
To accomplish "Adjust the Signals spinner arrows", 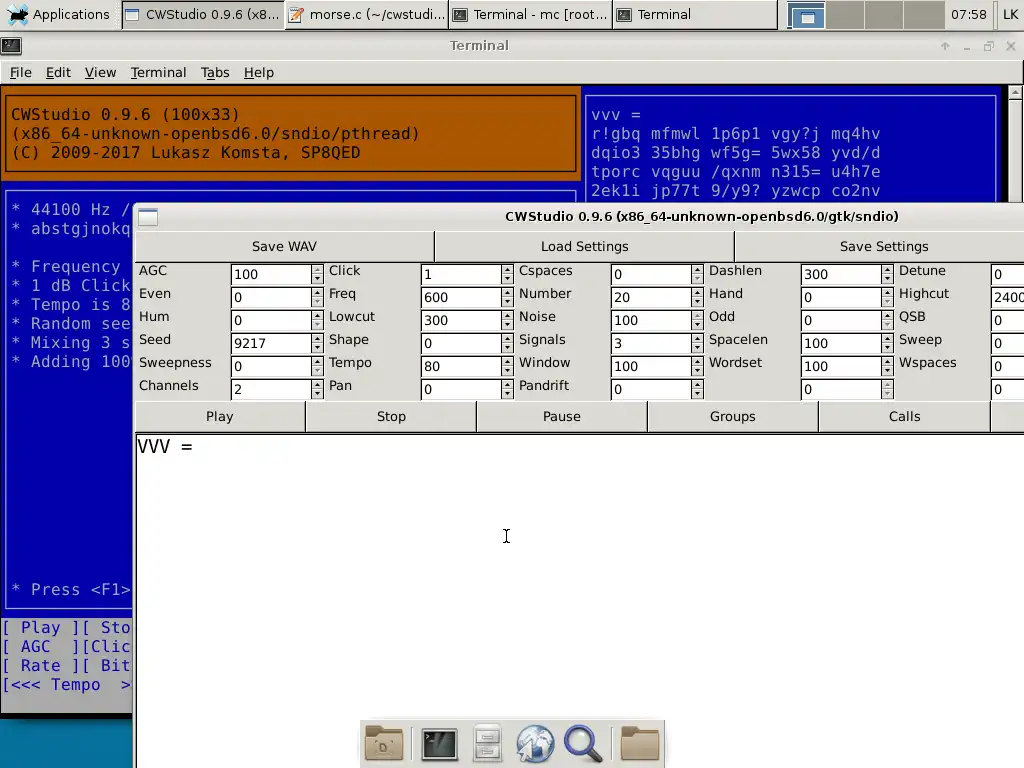I will (697, 343).
